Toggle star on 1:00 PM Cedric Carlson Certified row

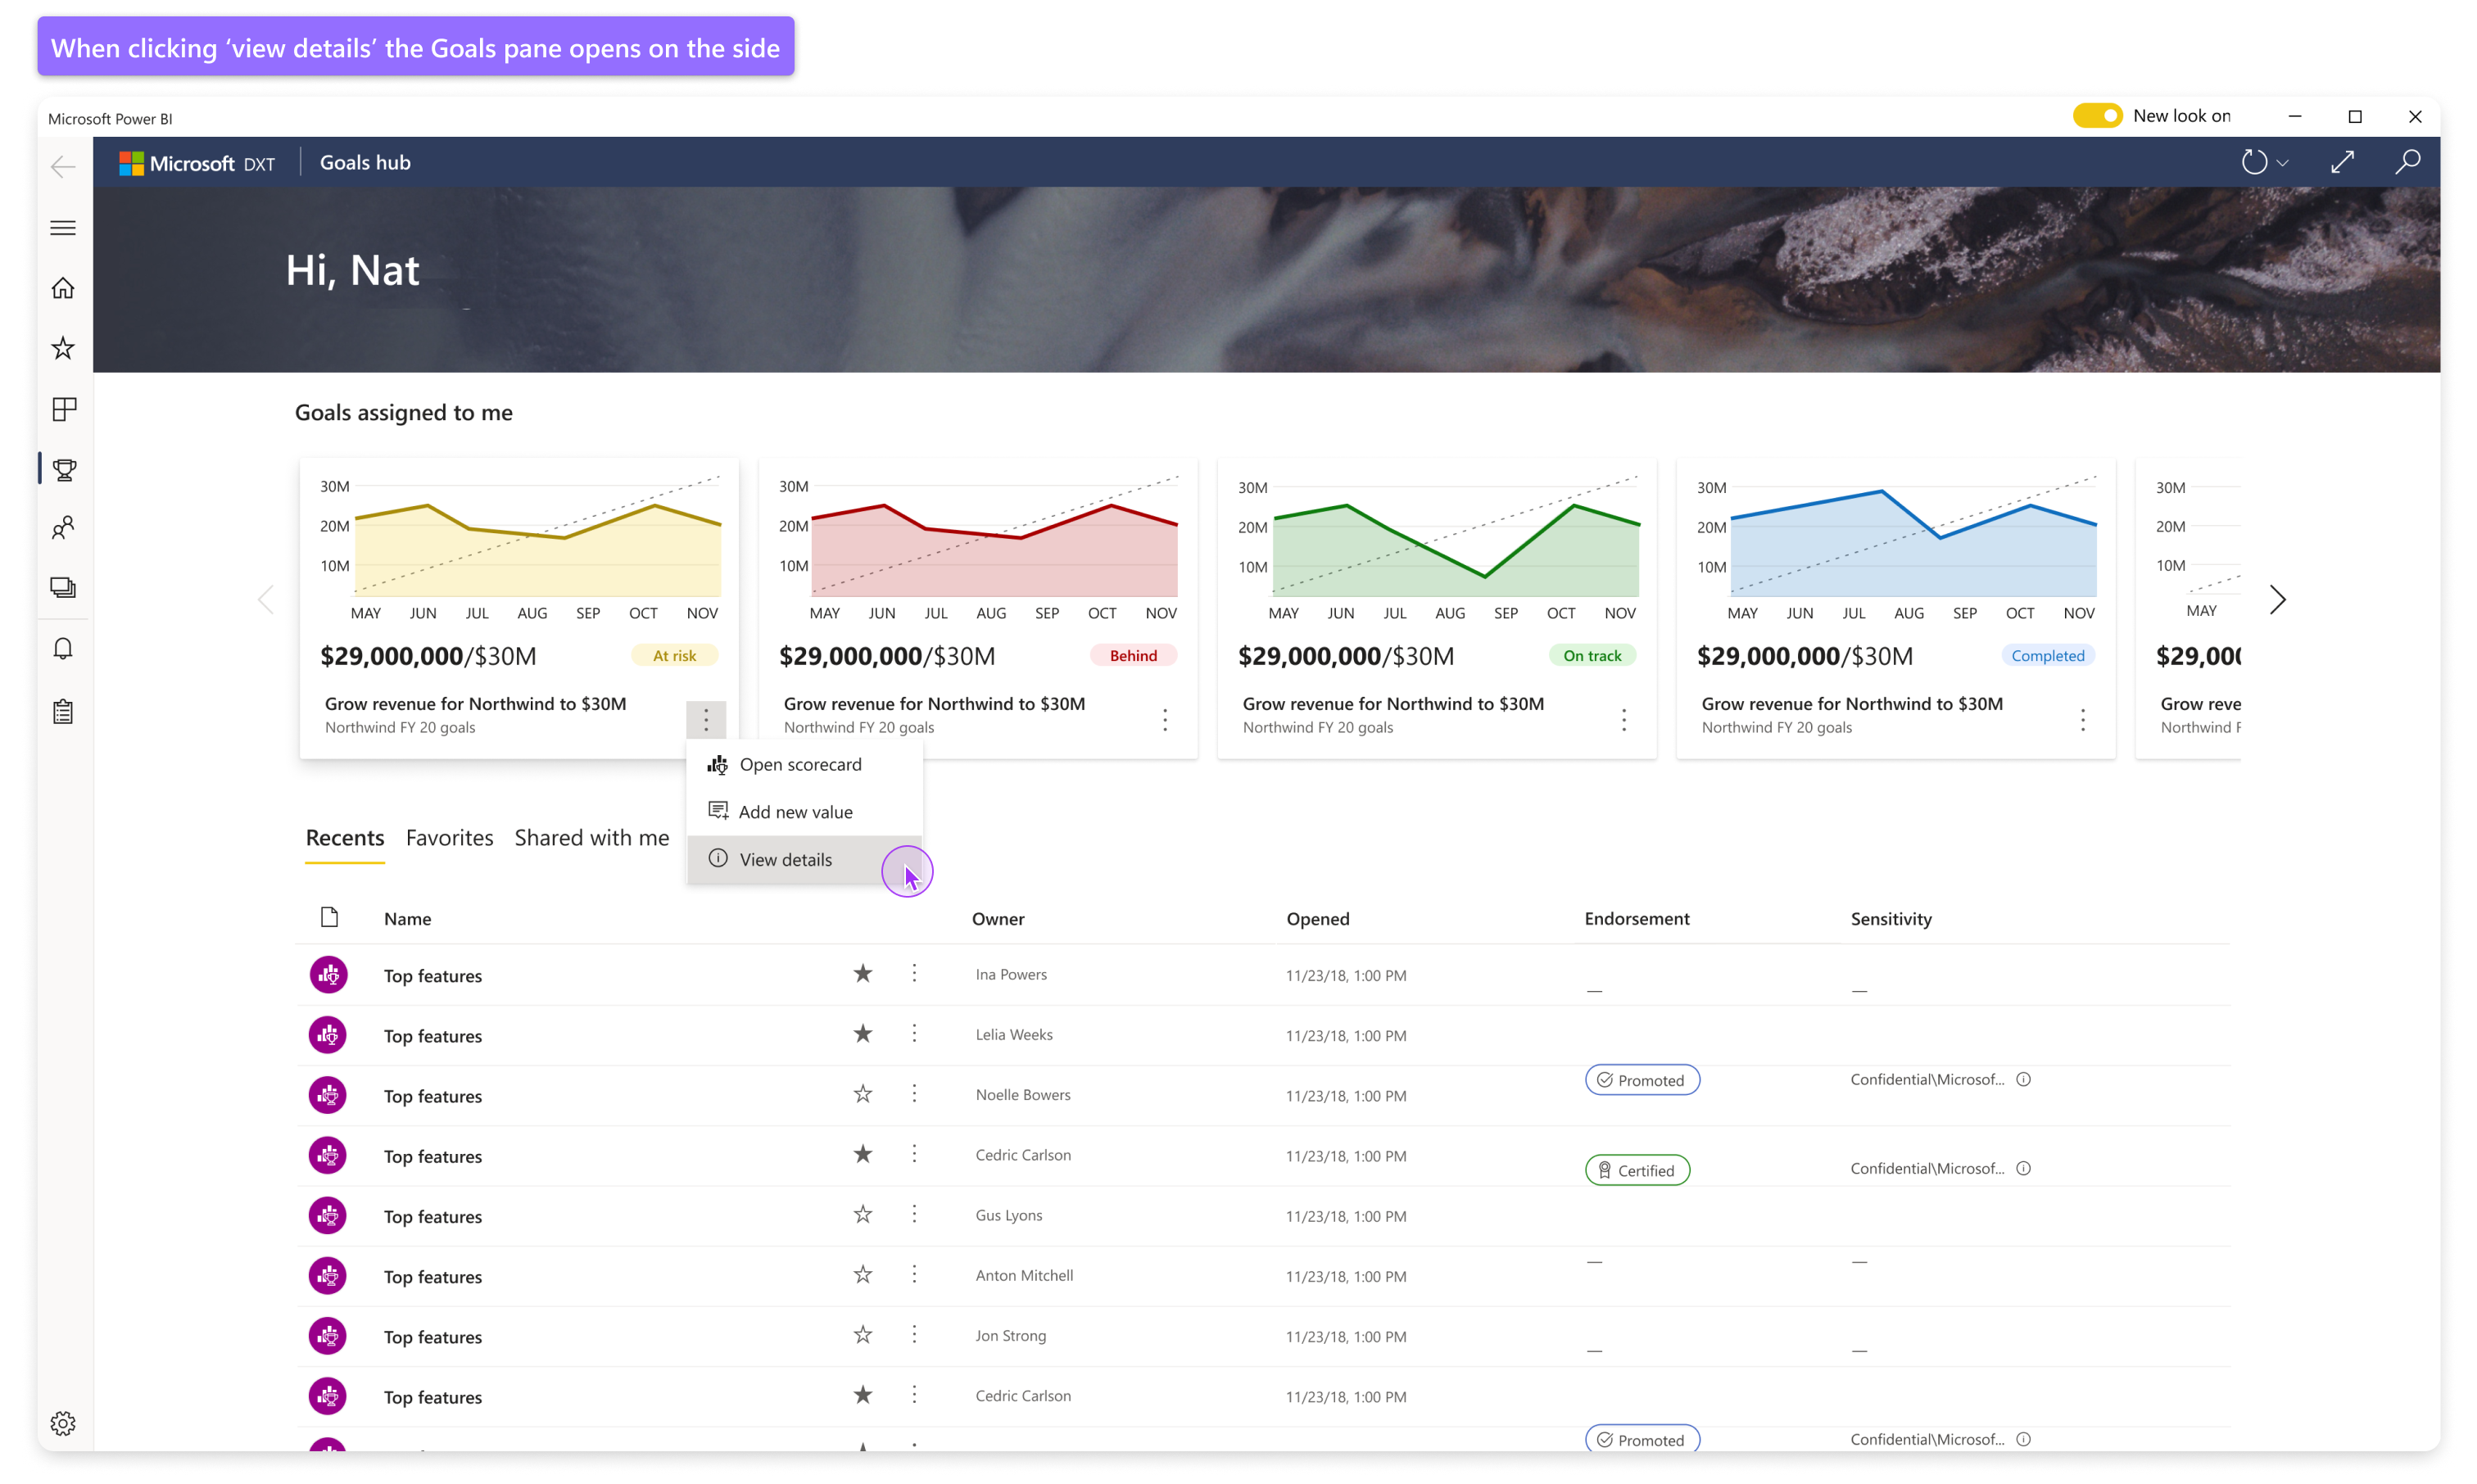863,1154
